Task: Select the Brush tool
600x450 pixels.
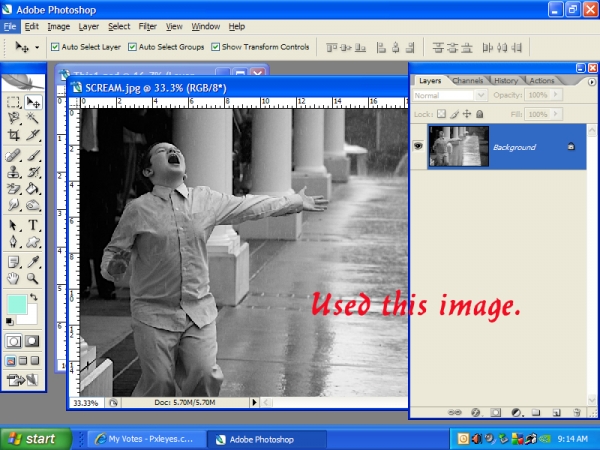Action: click(x=33, y=156)
